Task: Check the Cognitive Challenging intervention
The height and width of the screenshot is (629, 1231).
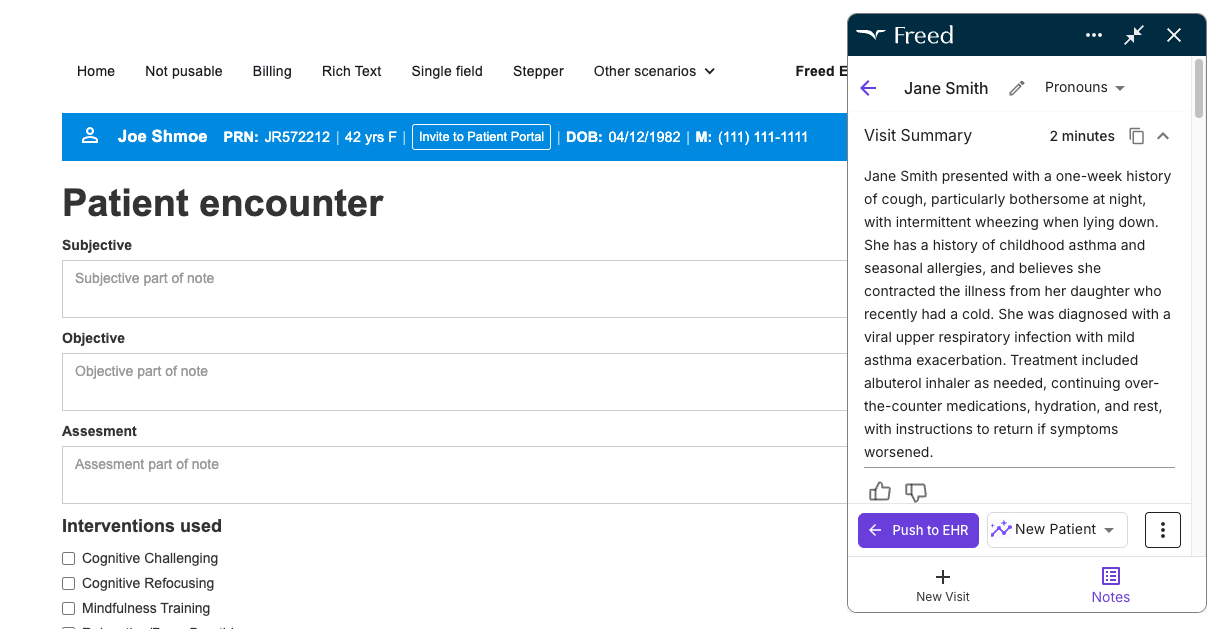Action: [x=68, y=558]
